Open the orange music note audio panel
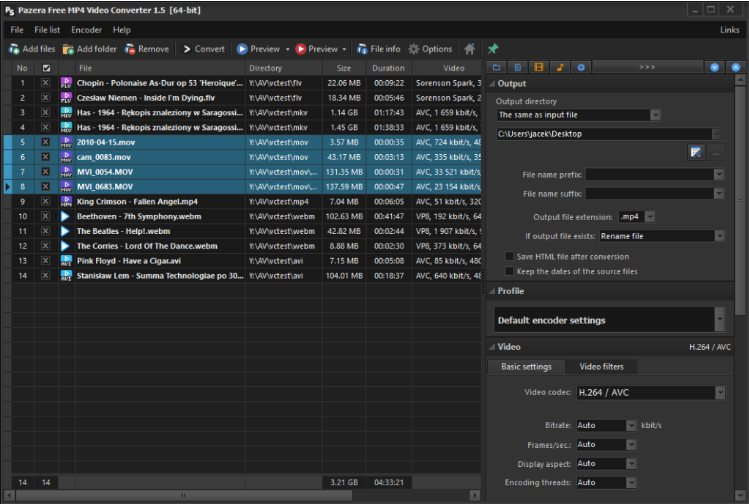 coord(560,67)
